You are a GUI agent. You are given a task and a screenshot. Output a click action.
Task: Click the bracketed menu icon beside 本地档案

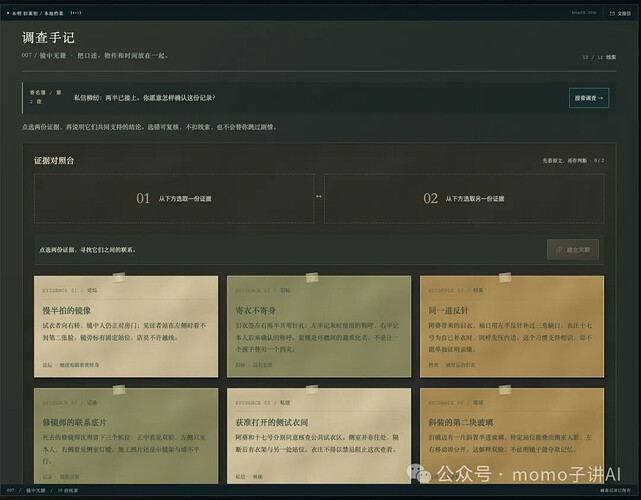(76, 13)
